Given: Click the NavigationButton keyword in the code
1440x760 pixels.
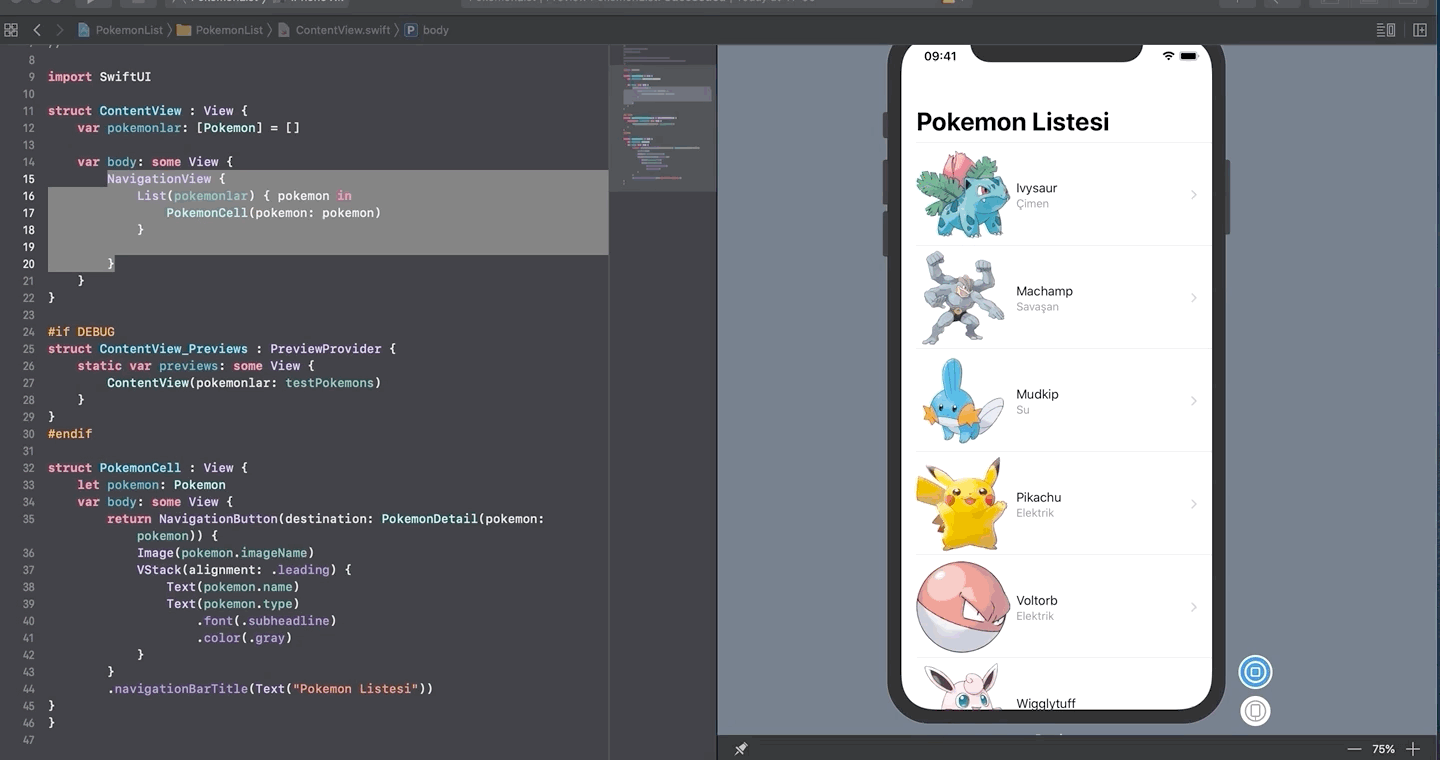Looking at the screenshot, I should (x=218, y=519).
